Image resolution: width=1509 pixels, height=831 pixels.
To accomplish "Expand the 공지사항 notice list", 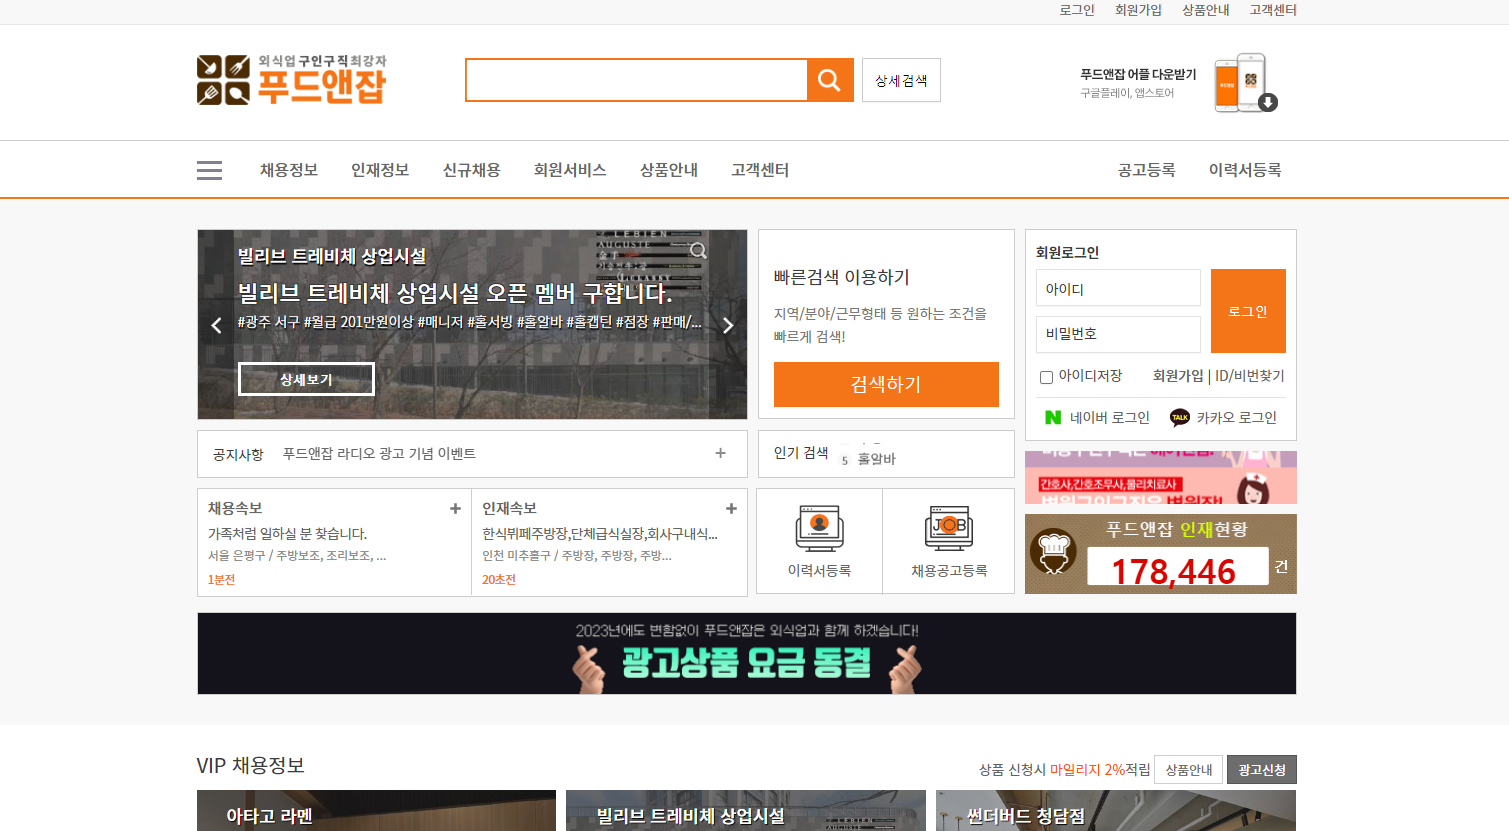I will [719, 453].
